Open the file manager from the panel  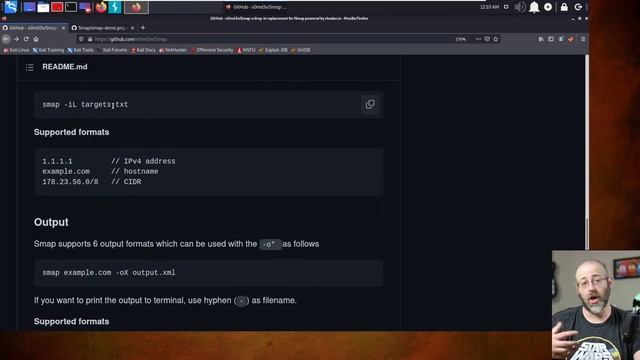coord(43,7)
